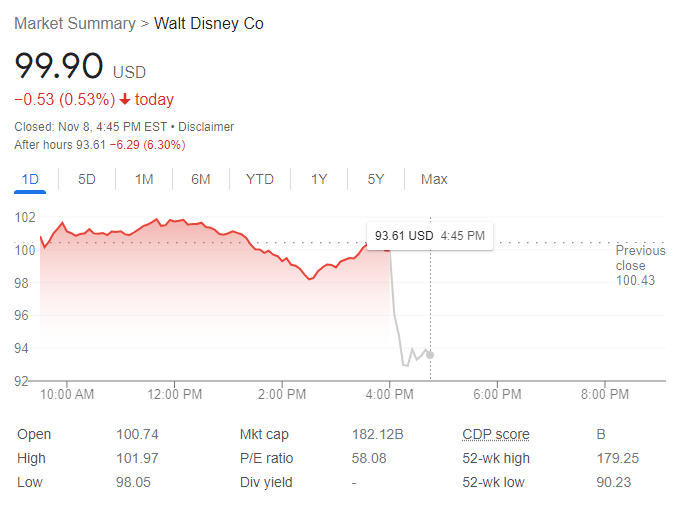Select the 1D time range tab
This screenshot has height=507, width=688.
tap(30, 179)
